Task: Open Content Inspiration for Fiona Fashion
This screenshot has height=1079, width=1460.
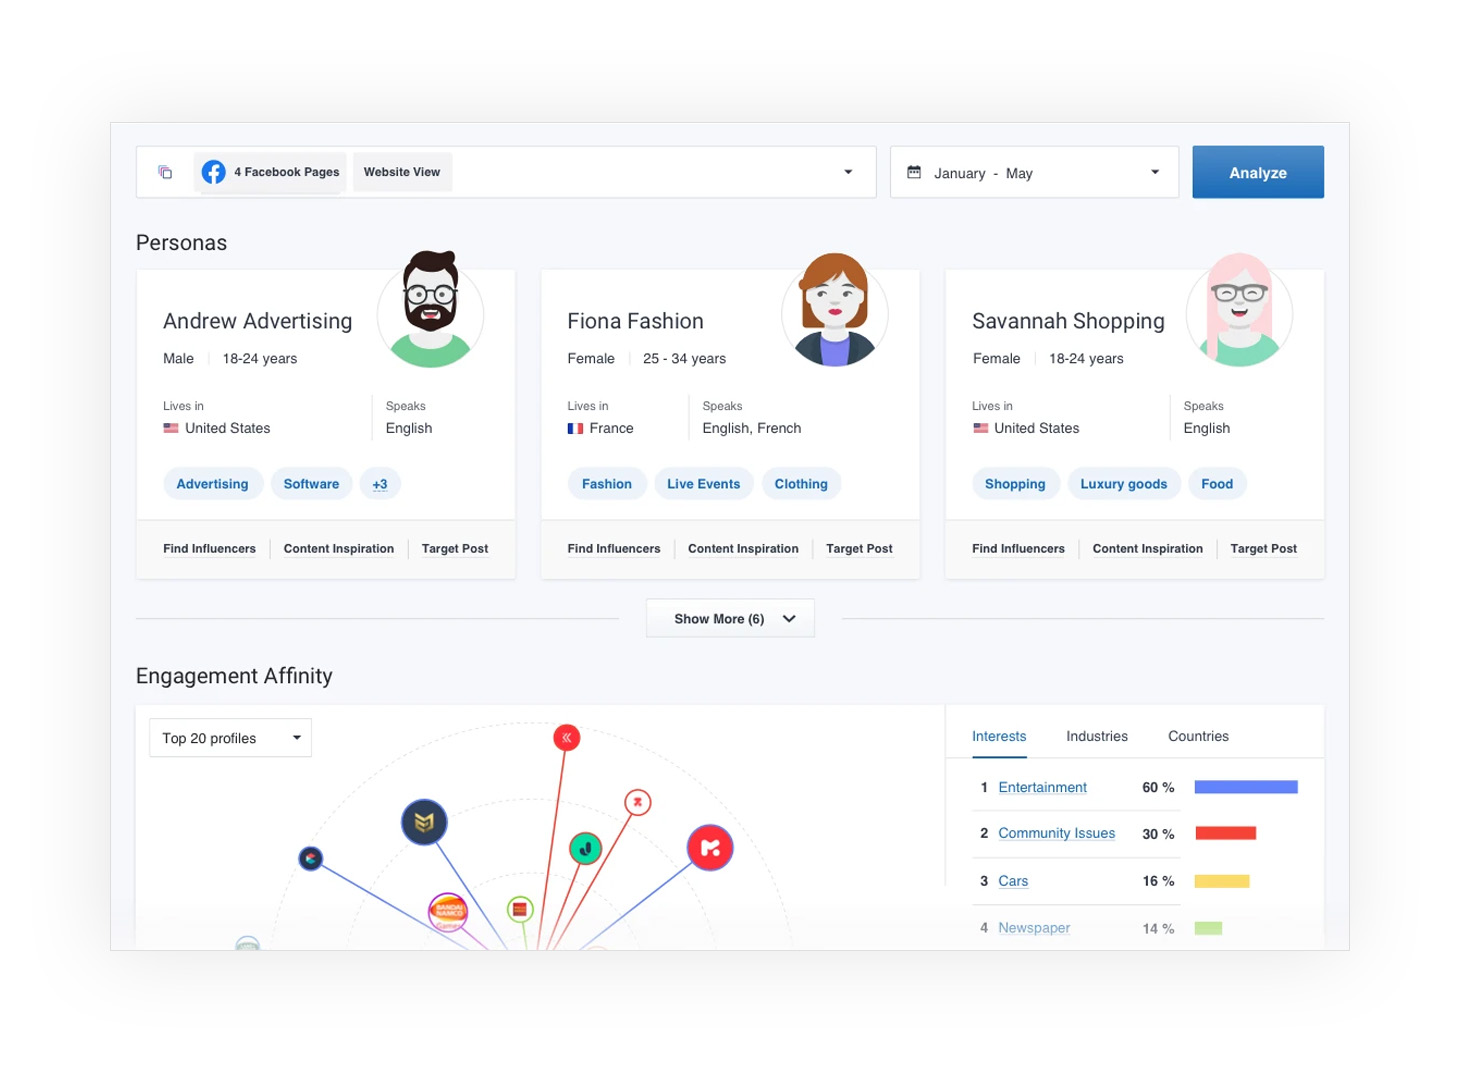Action: [743, 549]
